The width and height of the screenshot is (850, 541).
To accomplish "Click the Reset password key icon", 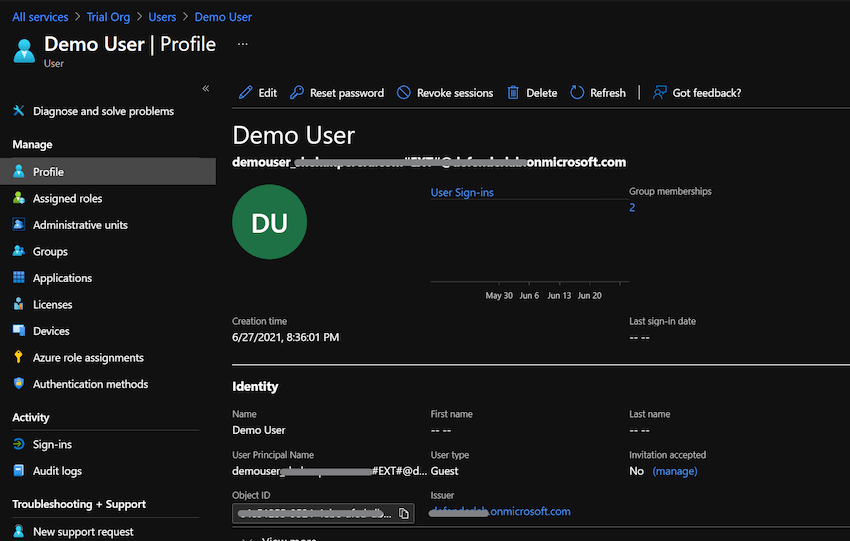I will click(x=296, y=93).
